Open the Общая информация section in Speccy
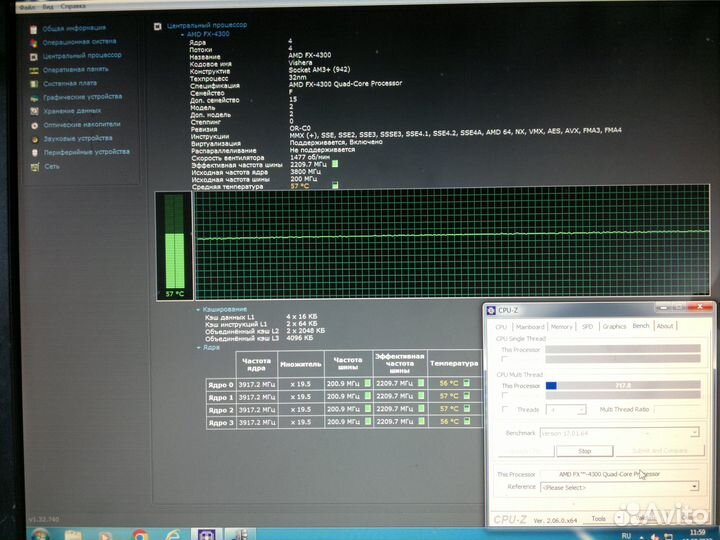Screen dimensions: 720x540 click(74, 28)
